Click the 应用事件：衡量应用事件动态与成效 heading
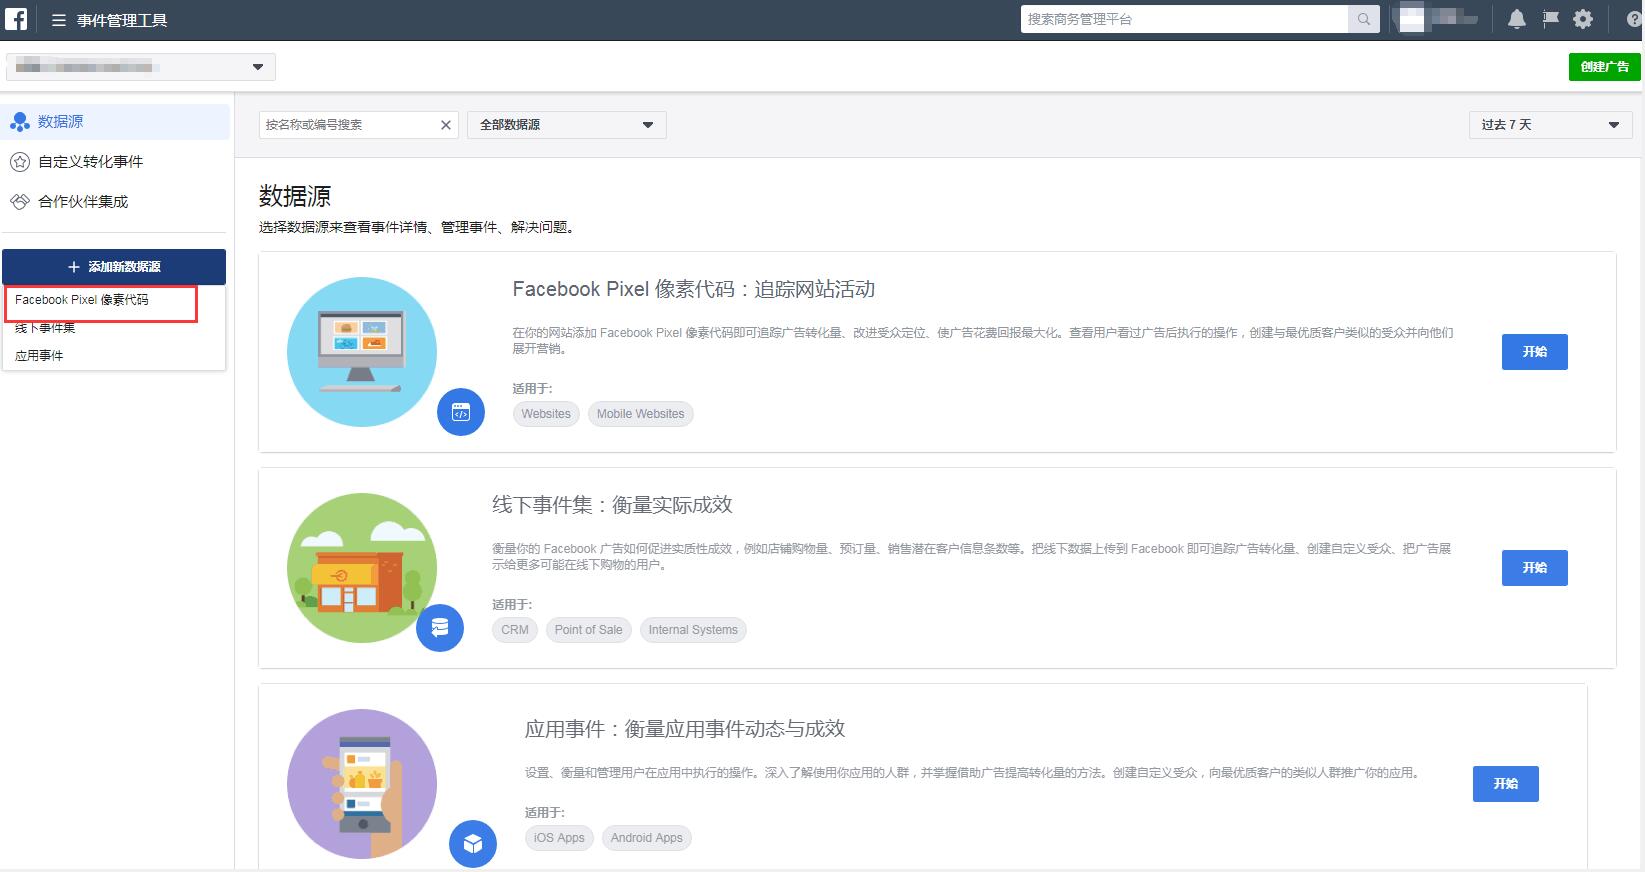This screenshot has width=1645, height=872. (x=685, y=730)
